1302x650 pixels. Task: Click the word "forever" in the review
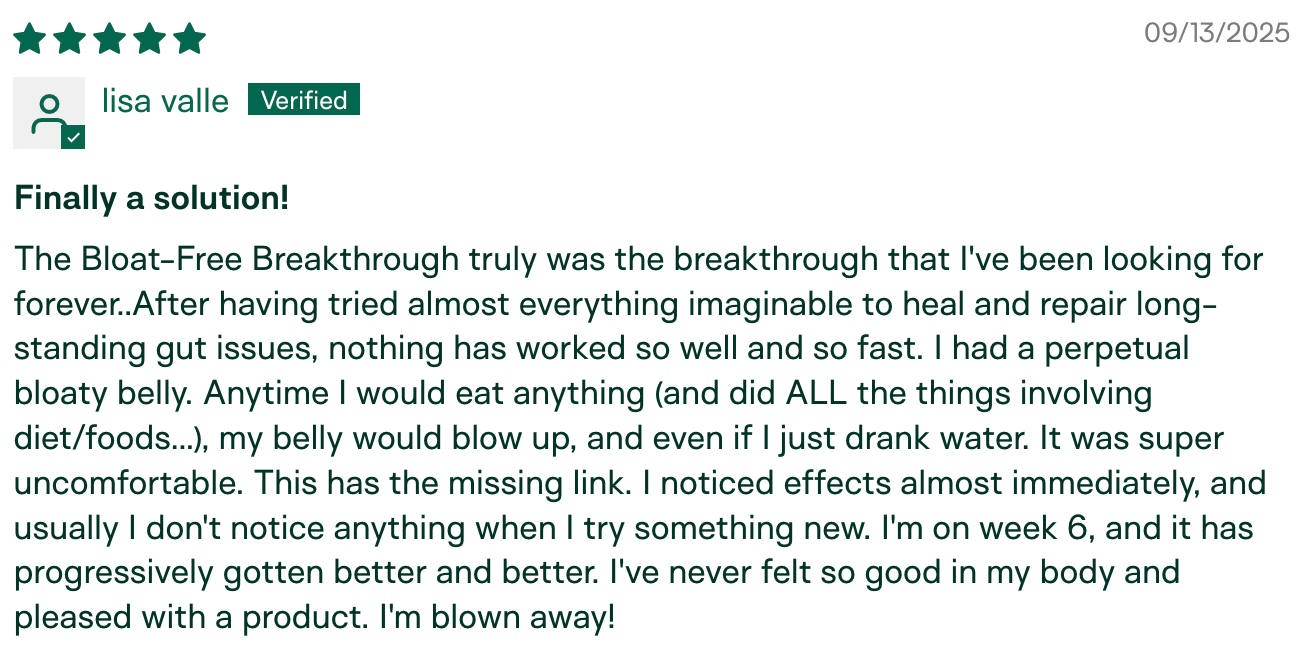click(x=67, y=304)
